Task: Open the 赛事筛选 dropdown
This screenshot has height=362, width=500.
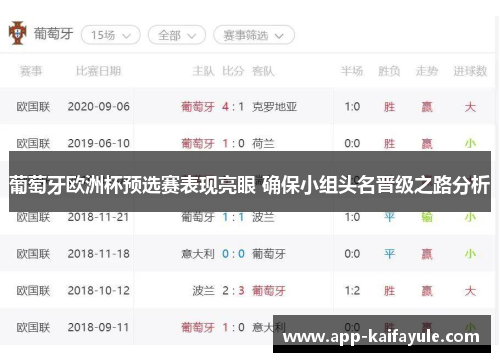Action: (x=254, y=35)
